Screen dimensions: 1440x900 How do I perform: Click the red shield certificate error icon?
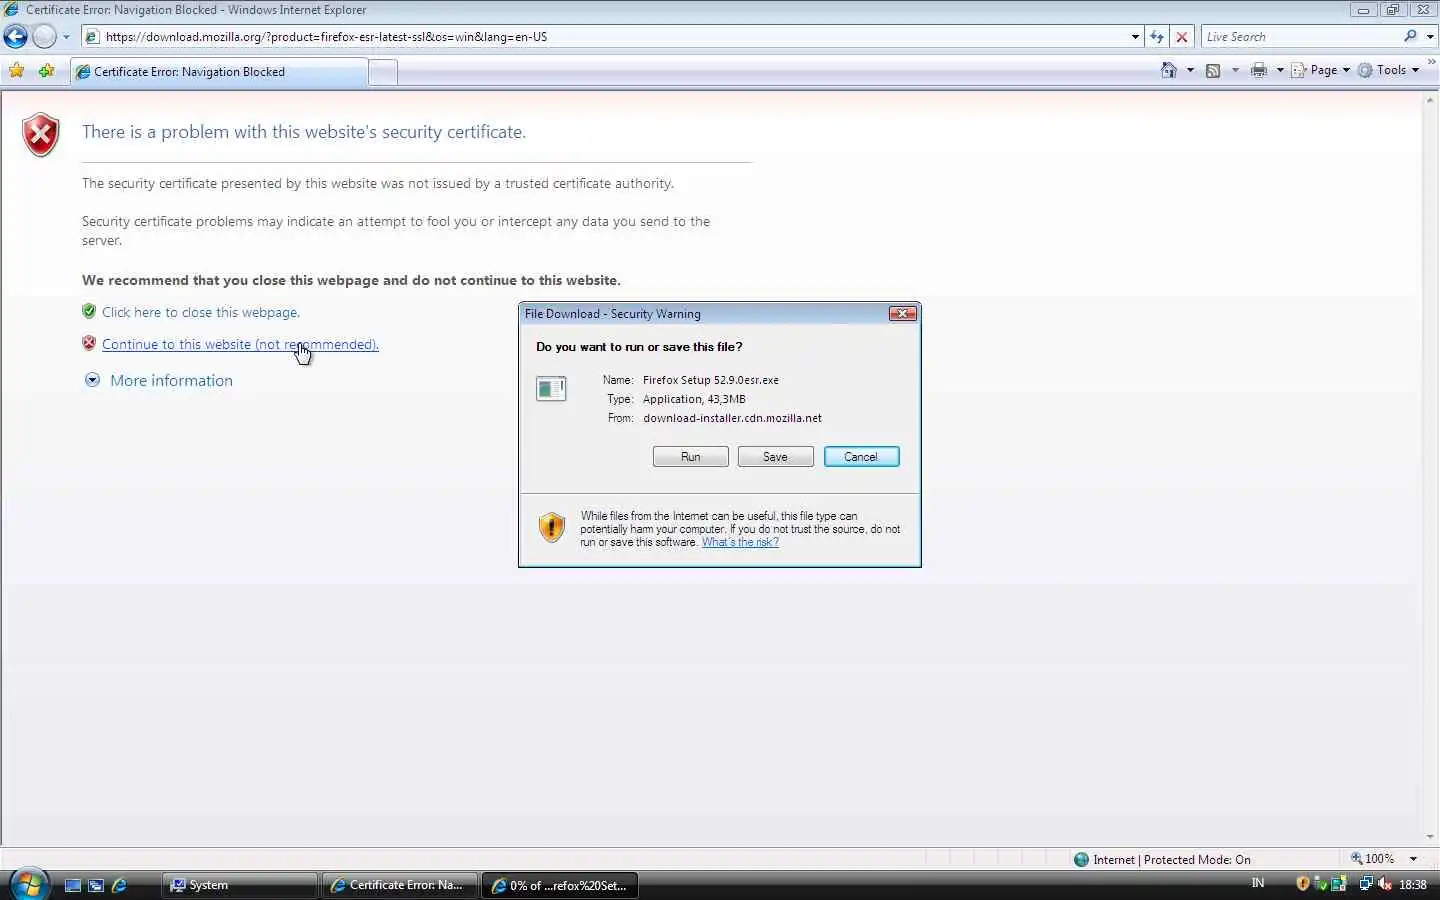pyautogui.click(x=41, y=135)
